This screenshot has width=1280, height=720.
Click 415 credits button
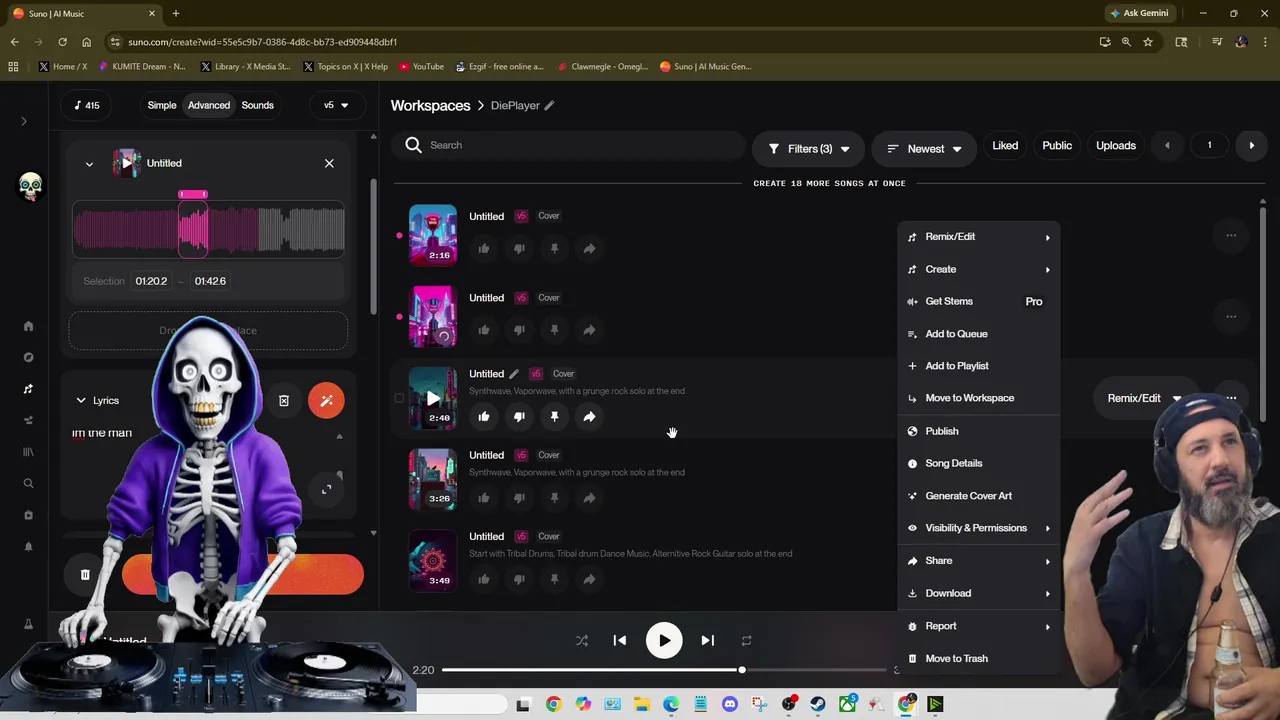[87, 105]
